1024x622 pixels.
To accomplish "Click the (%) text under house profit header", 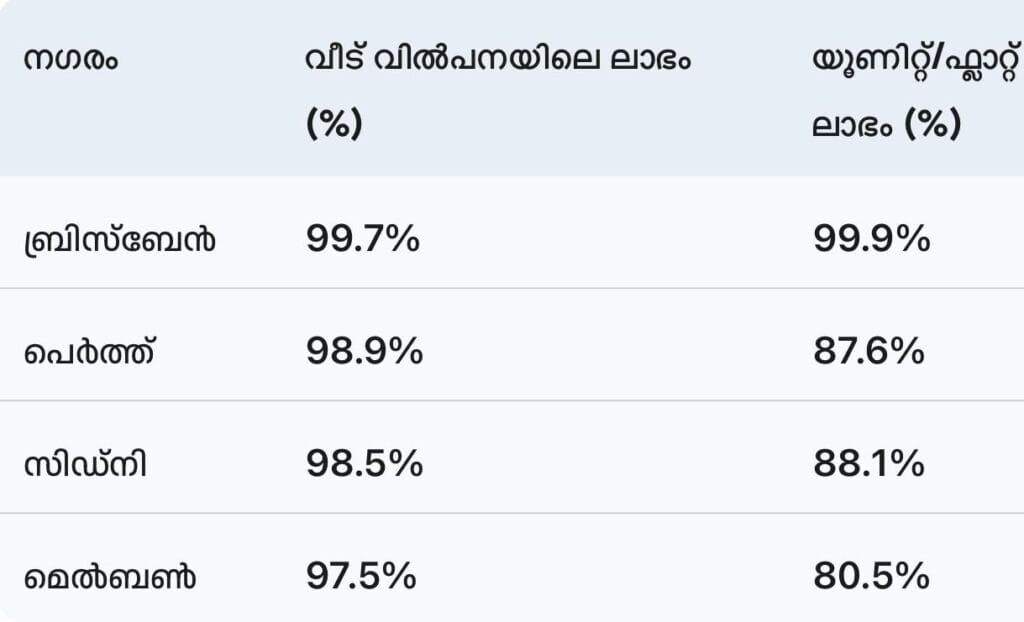I will [334, 125].
